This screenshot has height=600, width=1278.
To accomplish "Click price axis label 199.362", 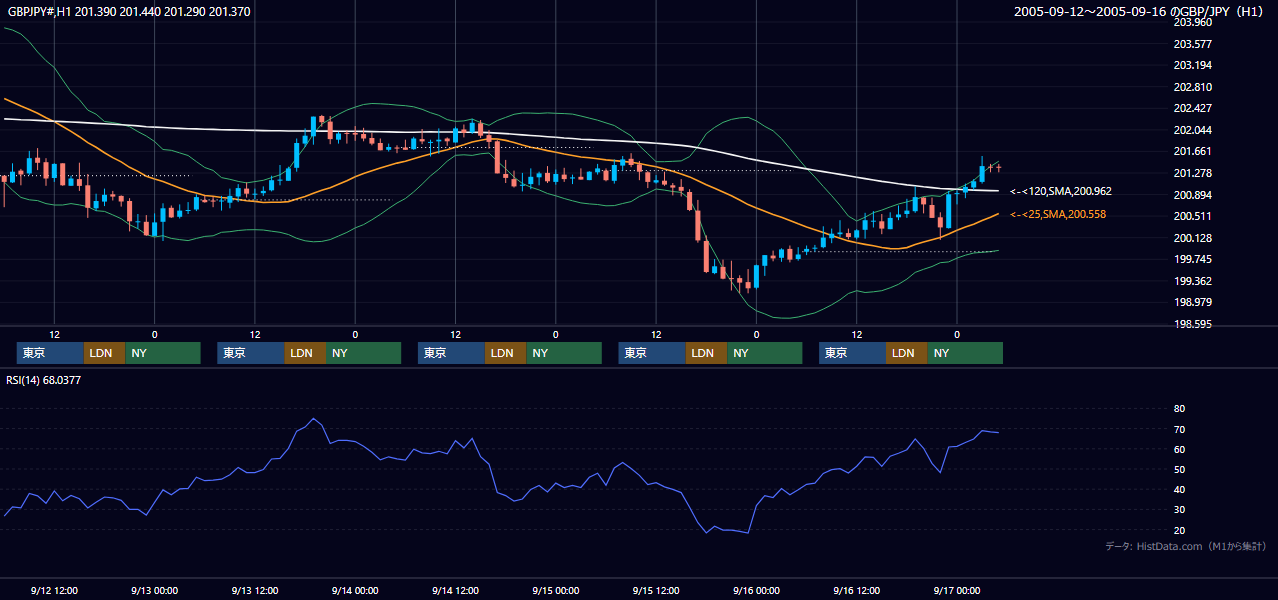I will 1192,281.
